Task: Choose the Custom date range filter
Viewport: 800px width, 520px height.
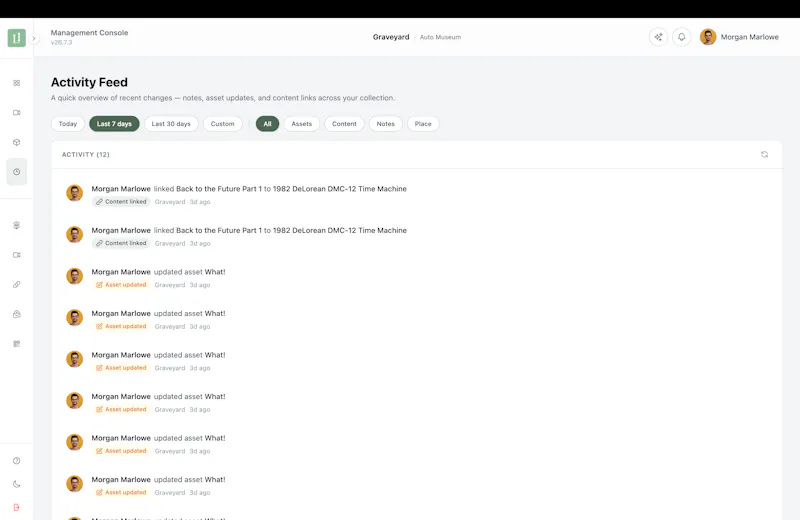Action: [222, 124]
